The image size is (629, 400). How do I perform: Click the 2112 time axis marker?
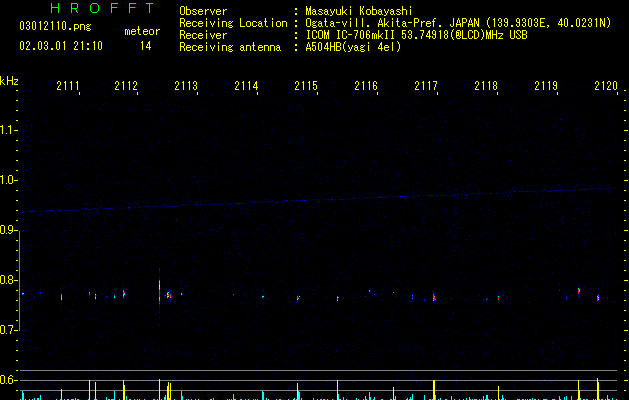[126, 86]
